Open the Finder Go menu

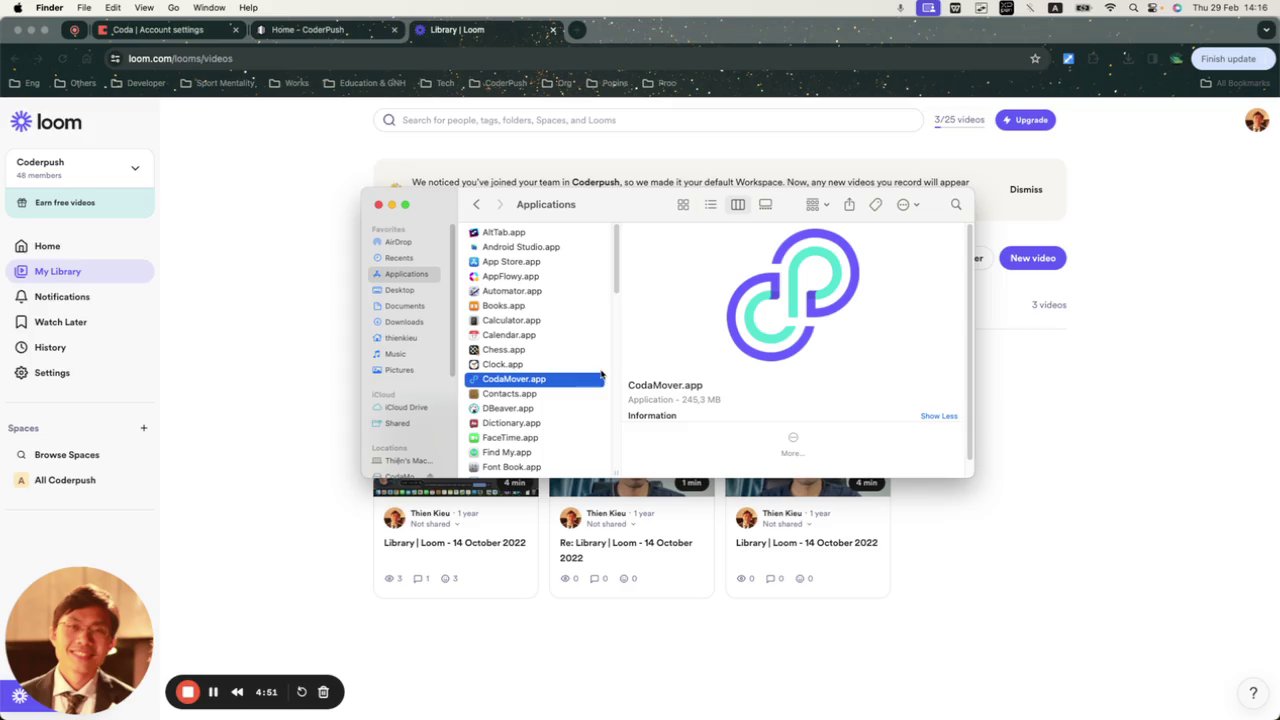pos(173,8)
